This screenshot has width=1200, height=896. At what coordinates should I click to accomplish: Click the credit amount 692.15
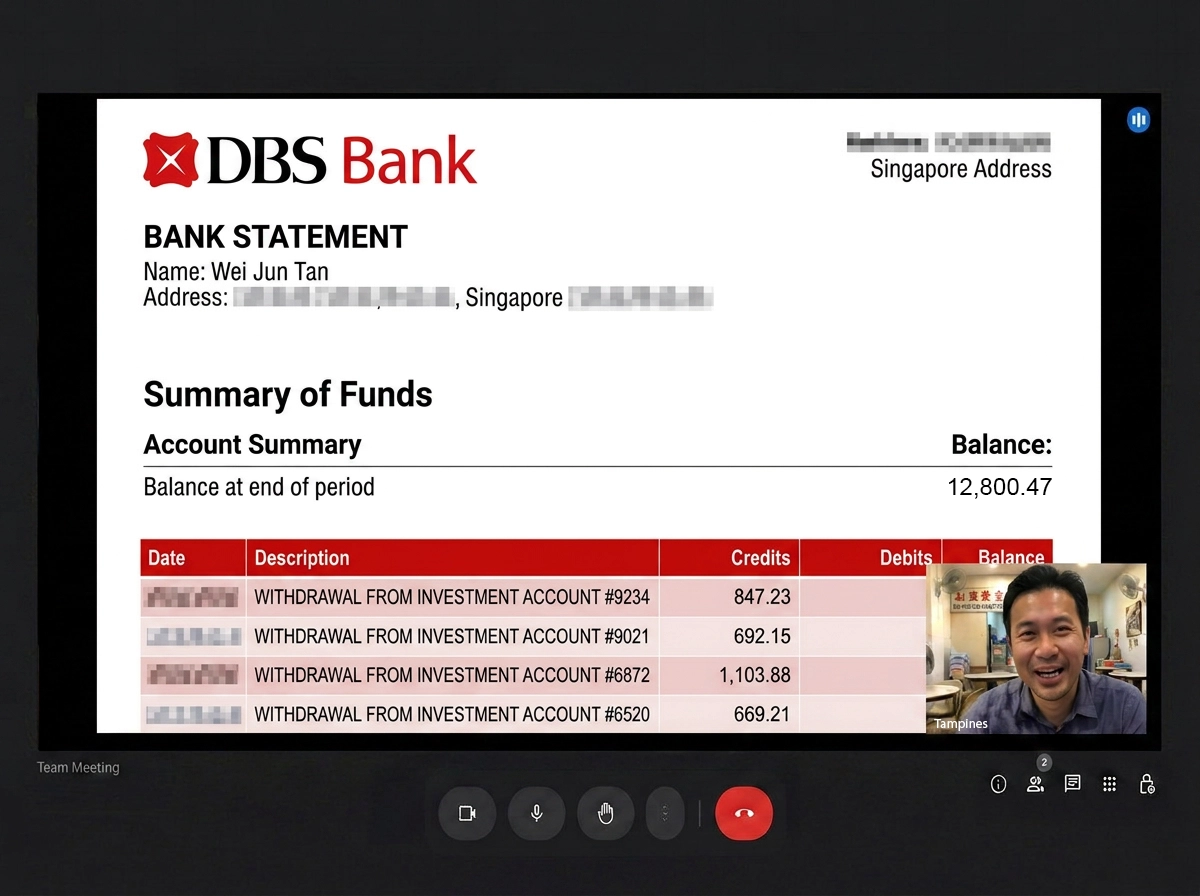coord(762,636)
